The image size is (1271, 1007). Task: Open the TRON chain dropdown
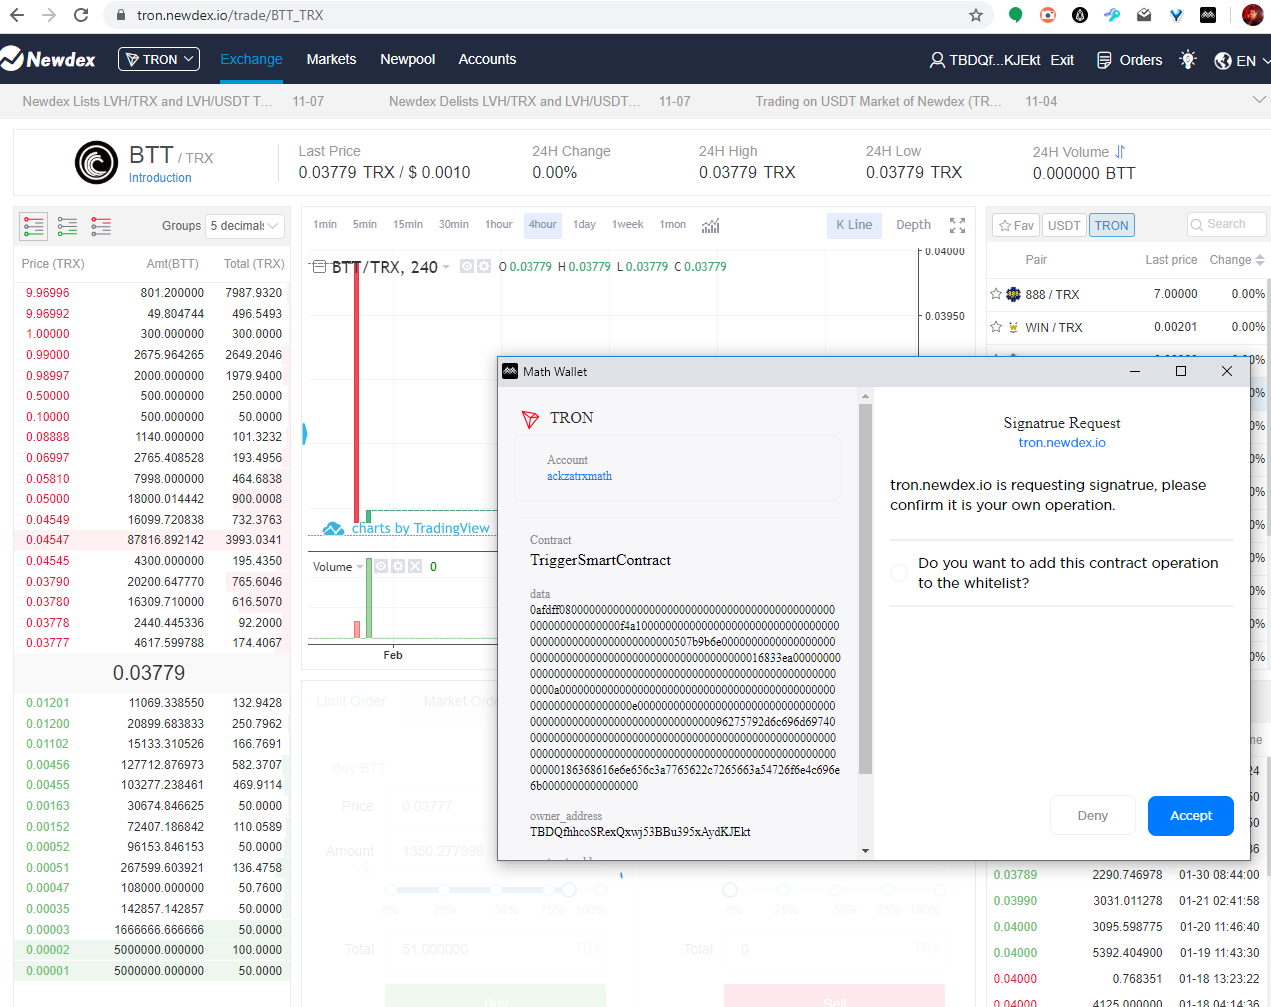click(159, 59)
